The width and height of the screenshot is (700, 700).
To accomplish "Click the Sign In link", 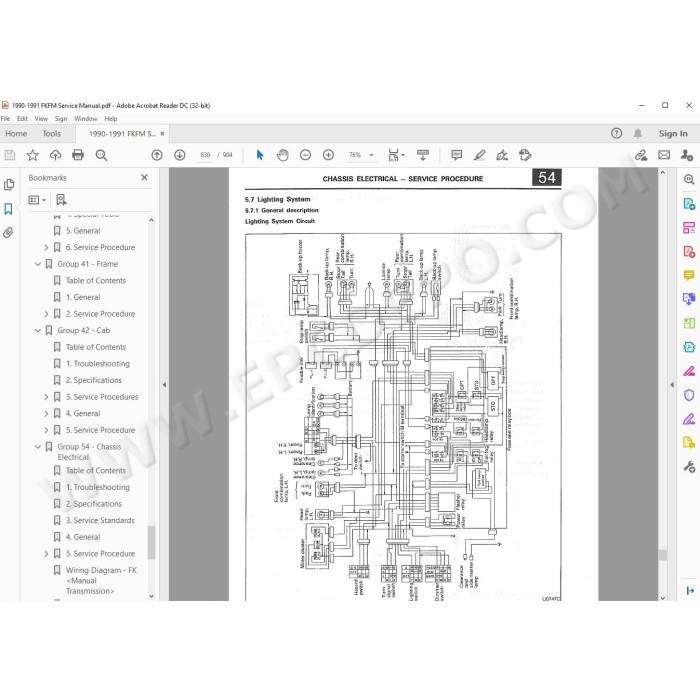I will point(673,133).
